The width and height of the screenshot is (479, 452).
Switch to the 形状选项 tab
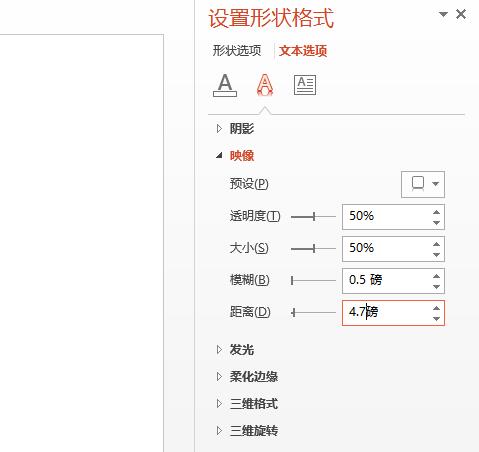pyautogui.click(x=237, y=51)
